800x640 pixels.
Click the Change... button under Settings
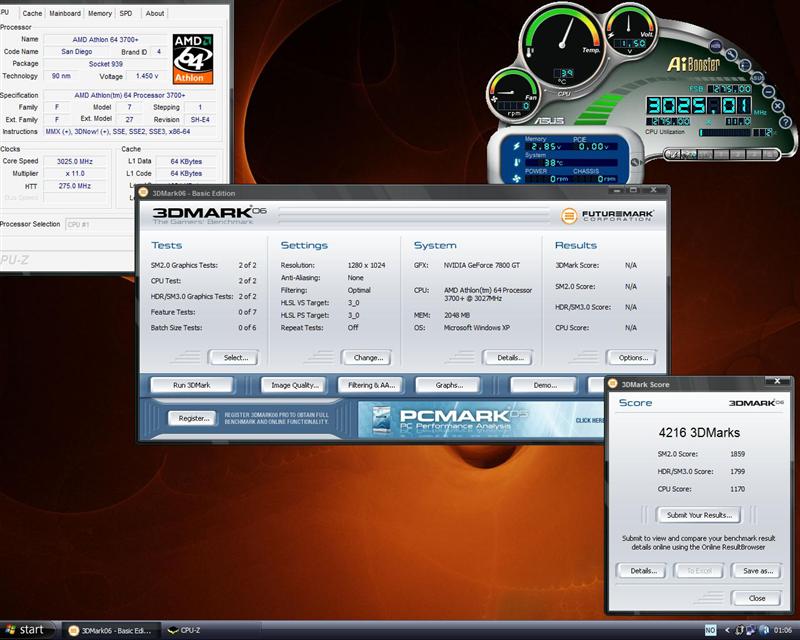pyautogui.click(x=368, y=358)
